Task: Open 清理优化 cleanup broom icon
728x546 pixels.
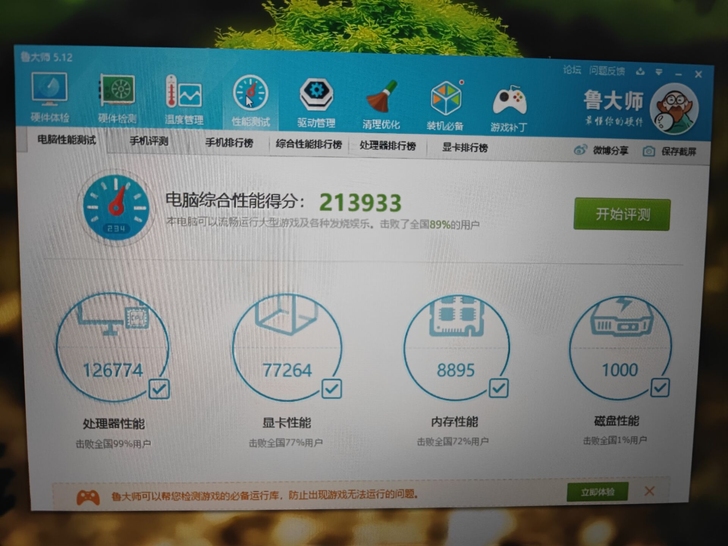Action: click(x=381, y=104)
